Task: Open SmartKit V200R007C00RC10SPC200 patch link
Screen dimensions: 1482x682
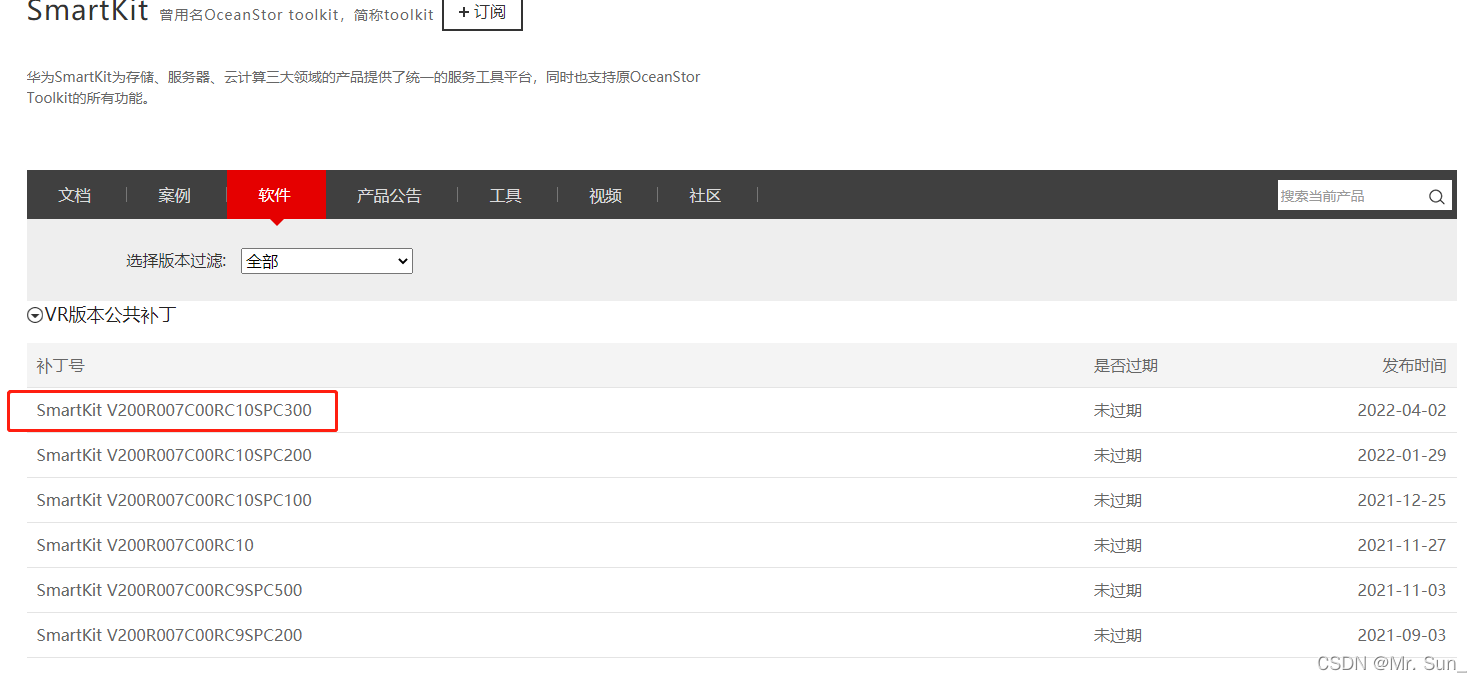Action: (174, 455)
